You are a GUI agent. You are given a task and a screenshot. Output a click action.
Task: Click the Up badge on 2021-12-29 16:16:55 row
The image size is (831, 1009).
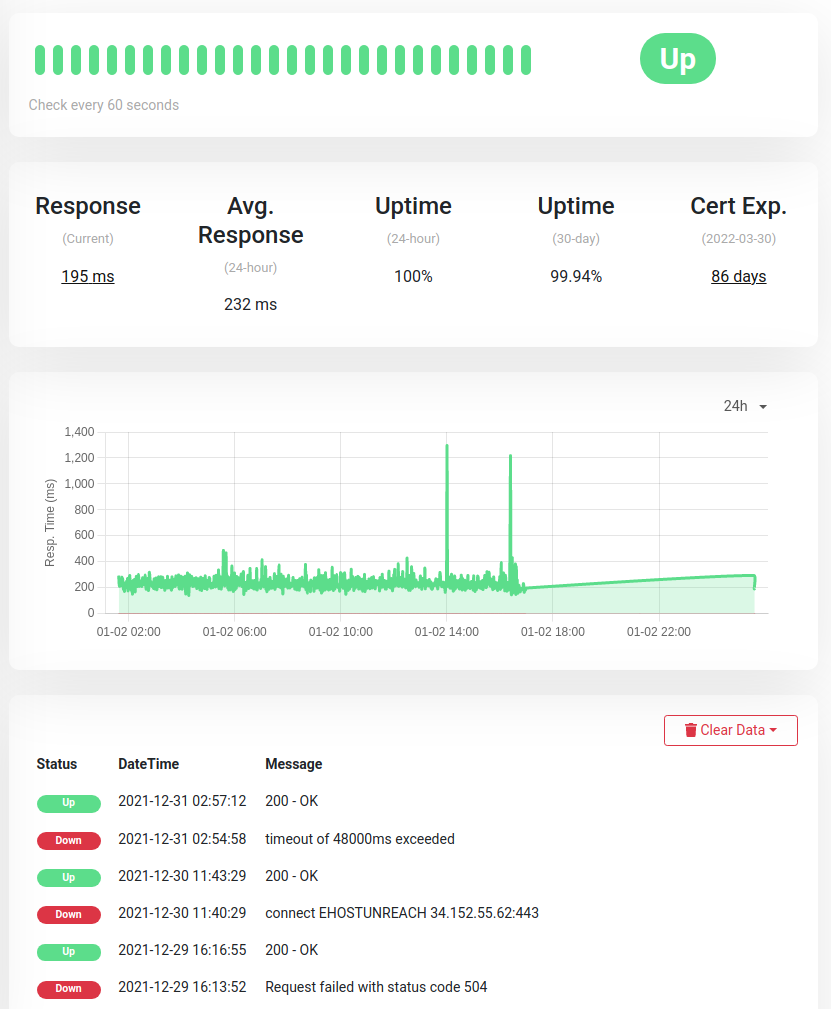click(68, 951)
